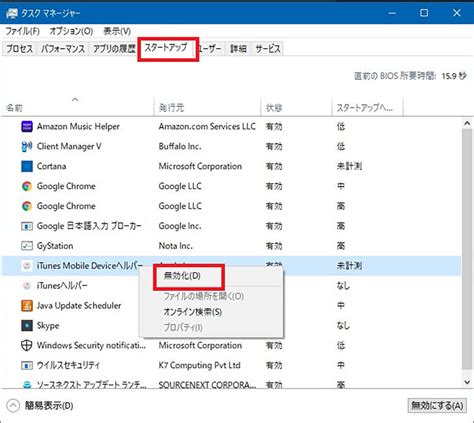Image resolution: width=474 pixels, height=423 pixels.
Task: Switch to the パフォーマンス tab
Action: (x=63, y=49)
